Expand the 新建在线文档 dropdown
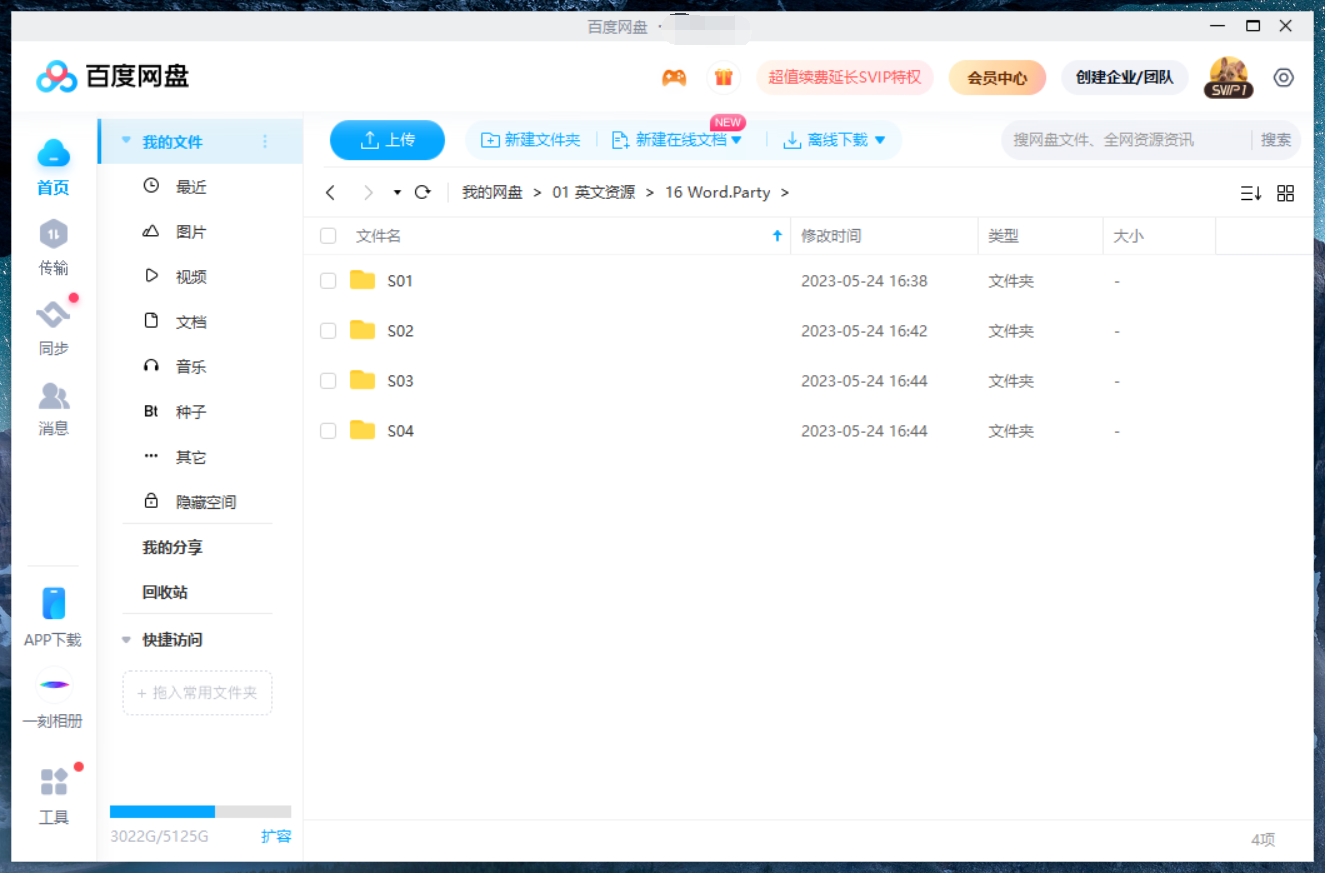The image size is (1325, 873). point(736,140)
